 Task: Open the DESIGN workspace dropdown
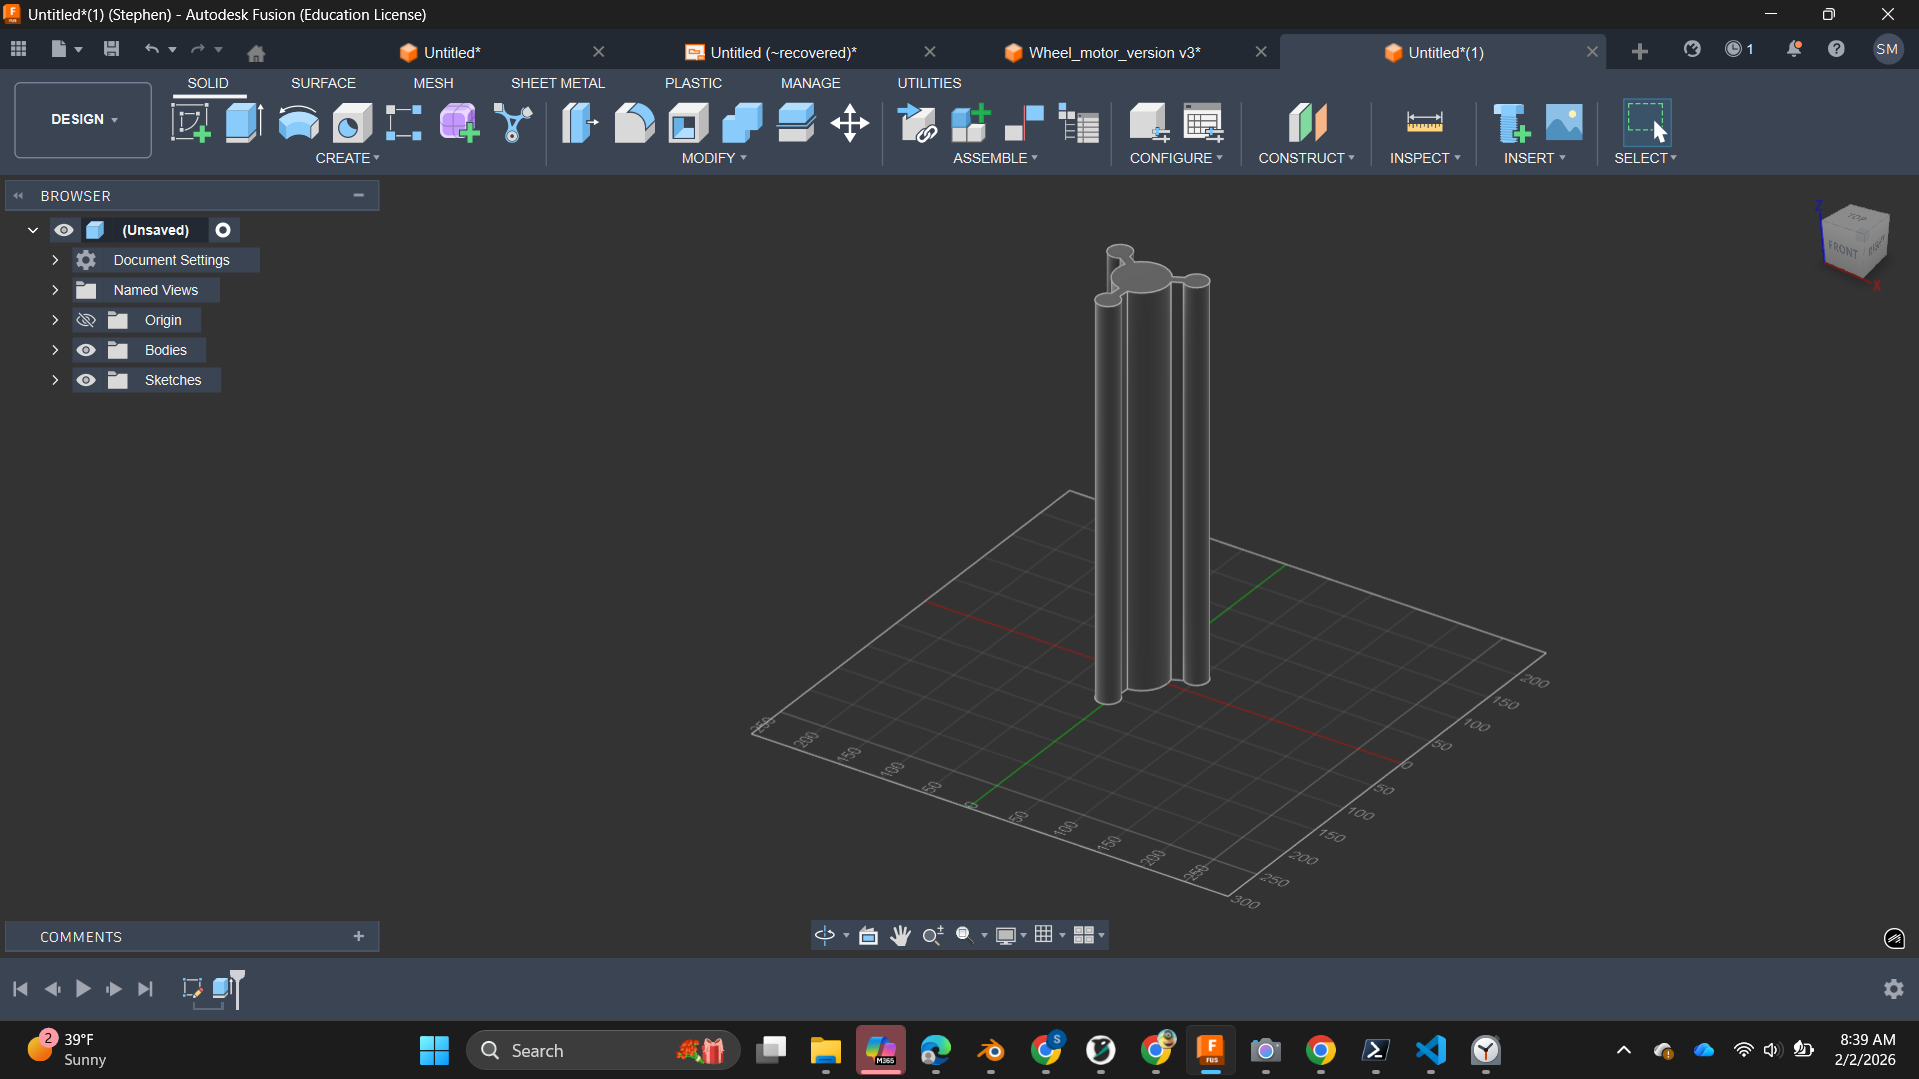83,120
